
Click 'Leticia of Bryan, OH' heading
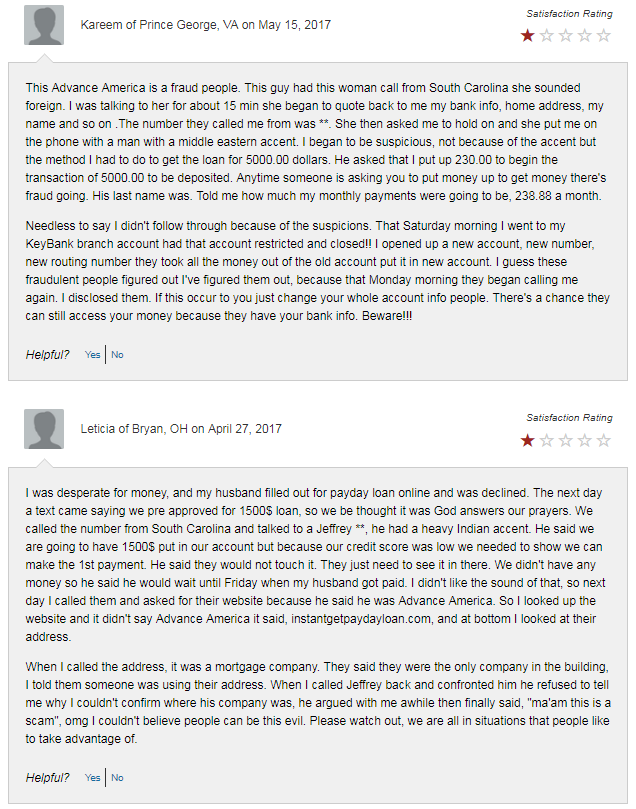(134, 429)
